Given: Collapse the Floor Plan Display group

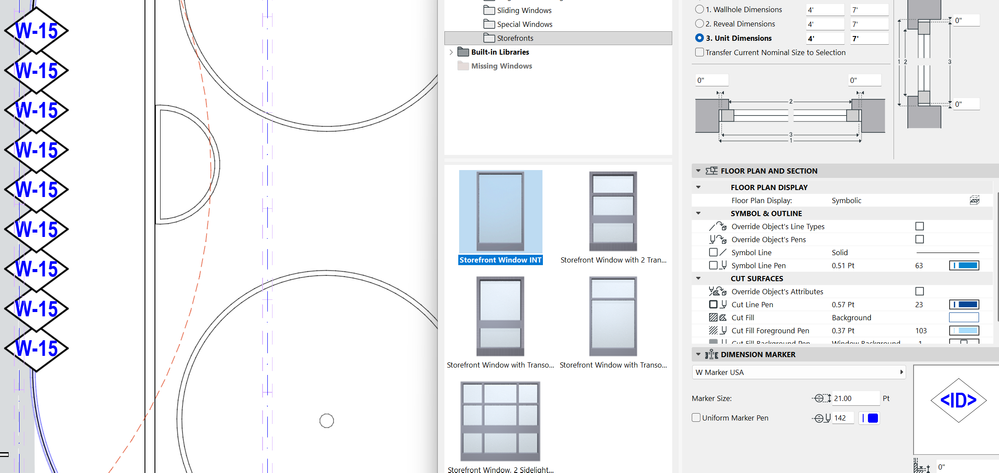Looking at the screenshot, I should click(698, 187).
